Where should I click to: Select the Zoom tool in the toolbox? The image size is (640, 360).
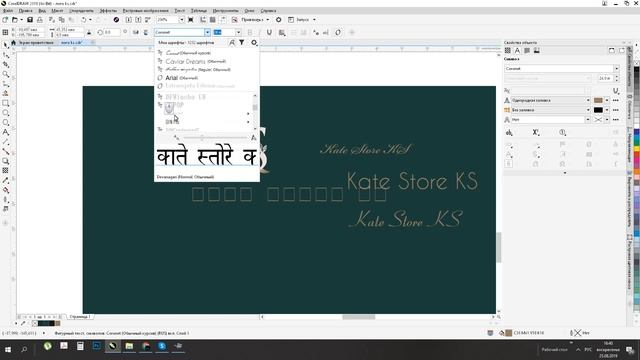click(5, 74)
